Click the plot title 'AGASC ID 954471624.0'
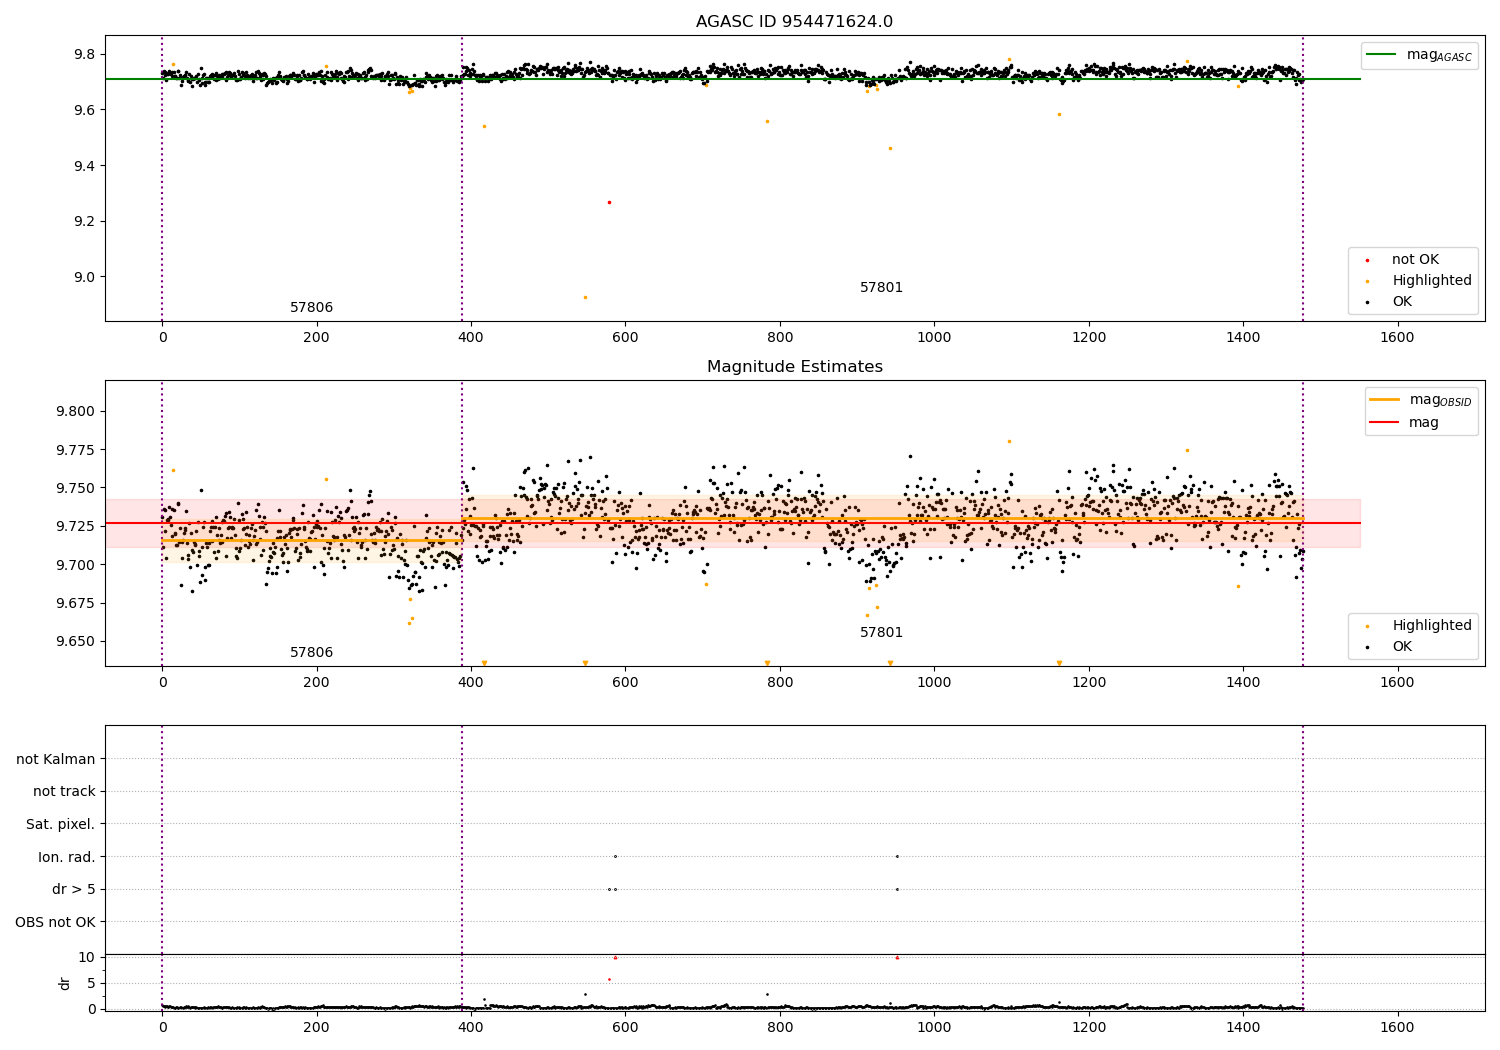 coord(794,22)
